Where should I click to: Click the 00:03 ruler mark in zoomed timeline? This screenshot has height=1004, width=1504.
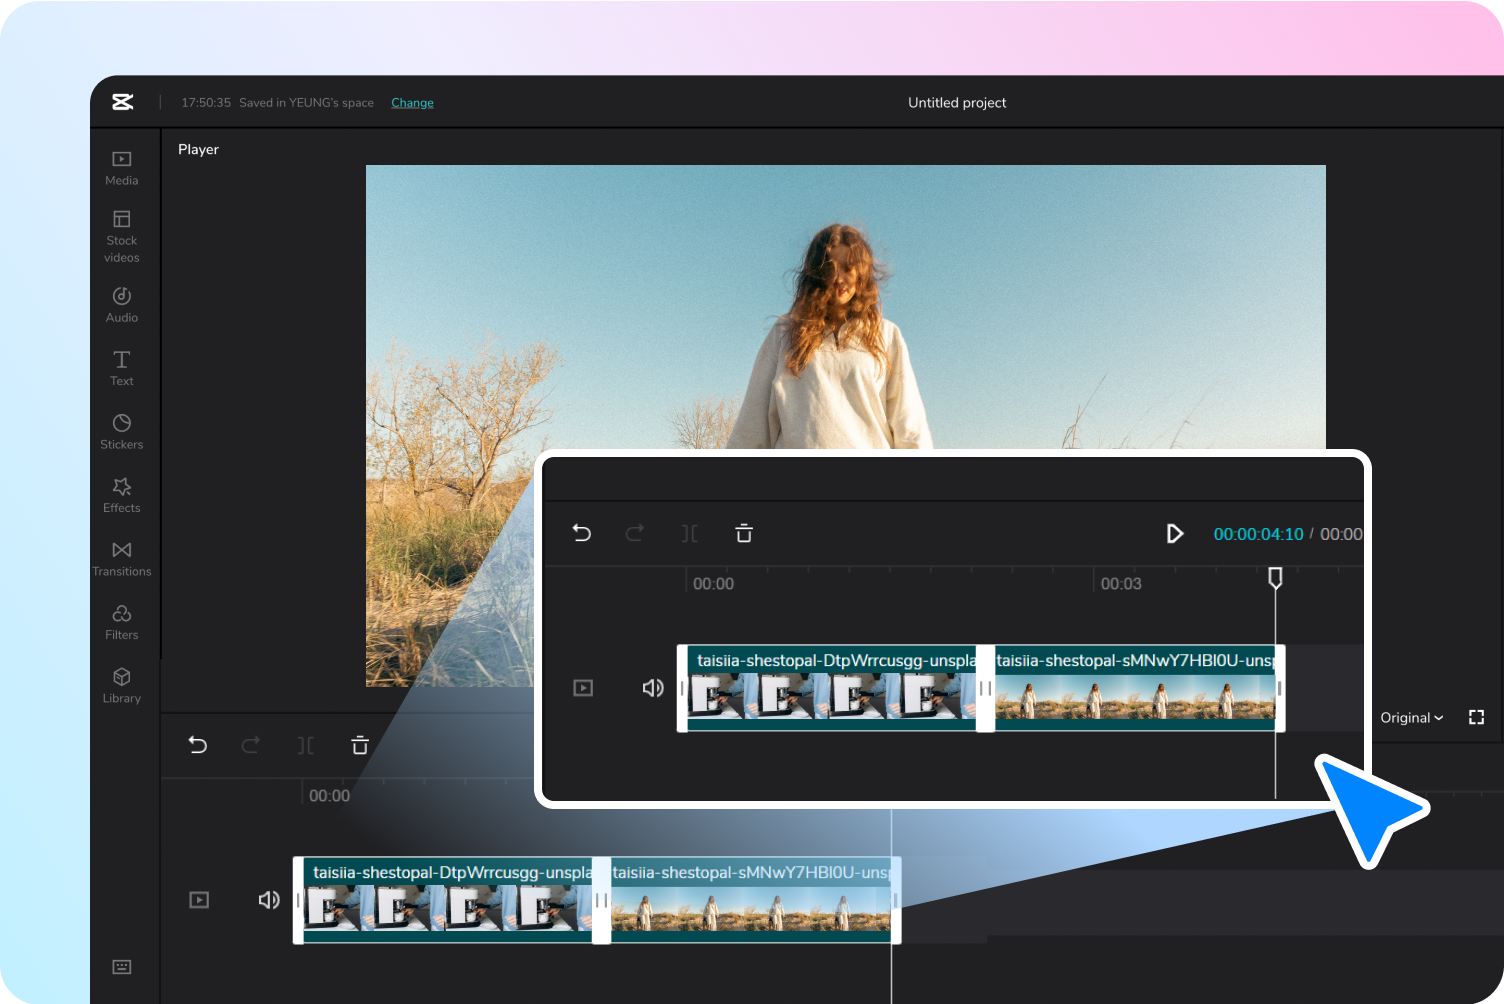click(x=1121, y=584)
